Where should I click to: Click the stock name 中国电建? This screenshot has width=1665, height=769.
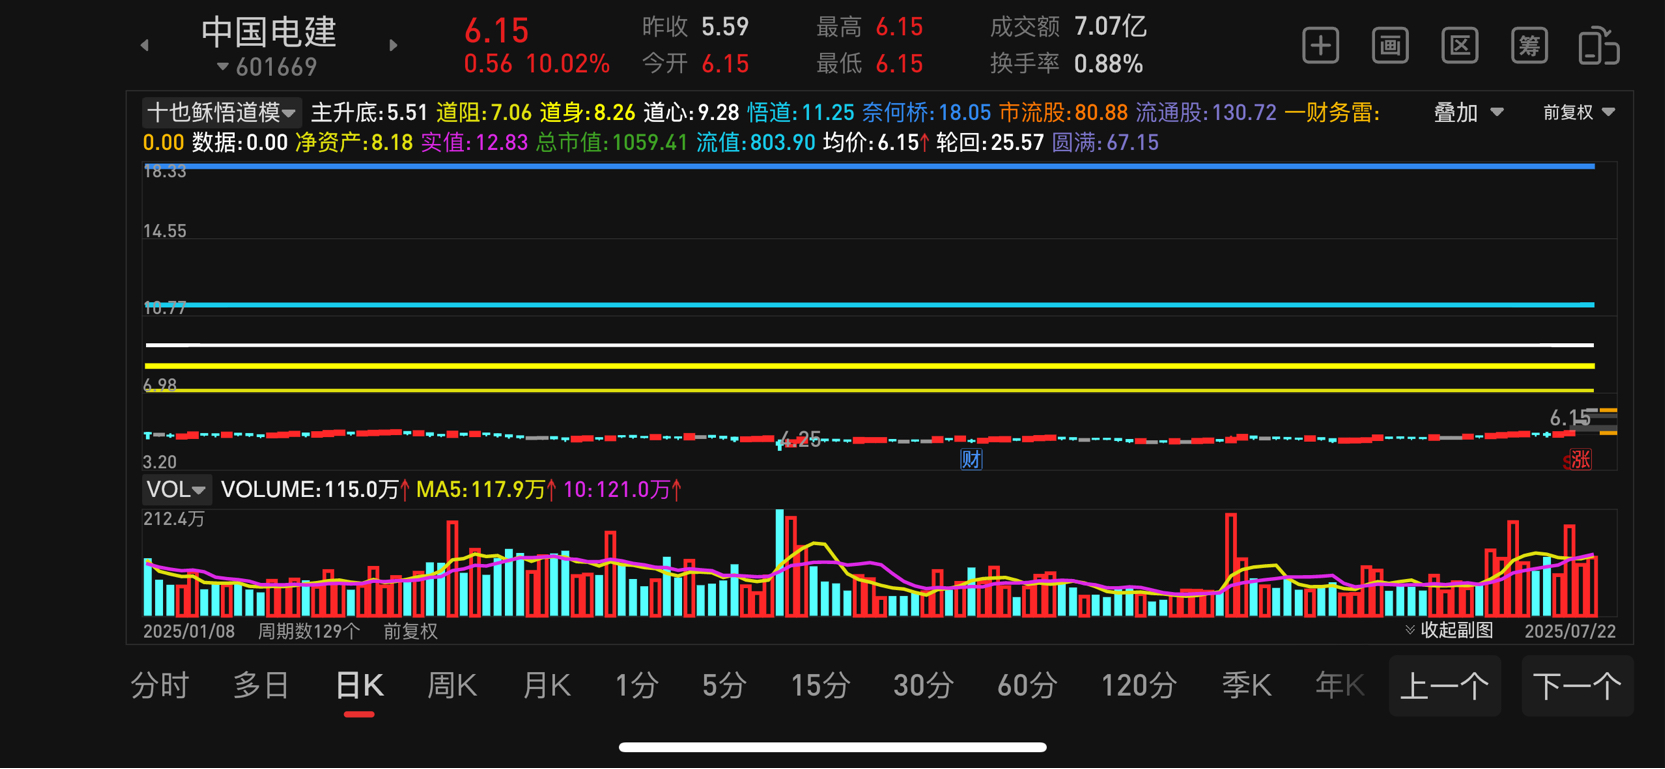coord(269,31)
